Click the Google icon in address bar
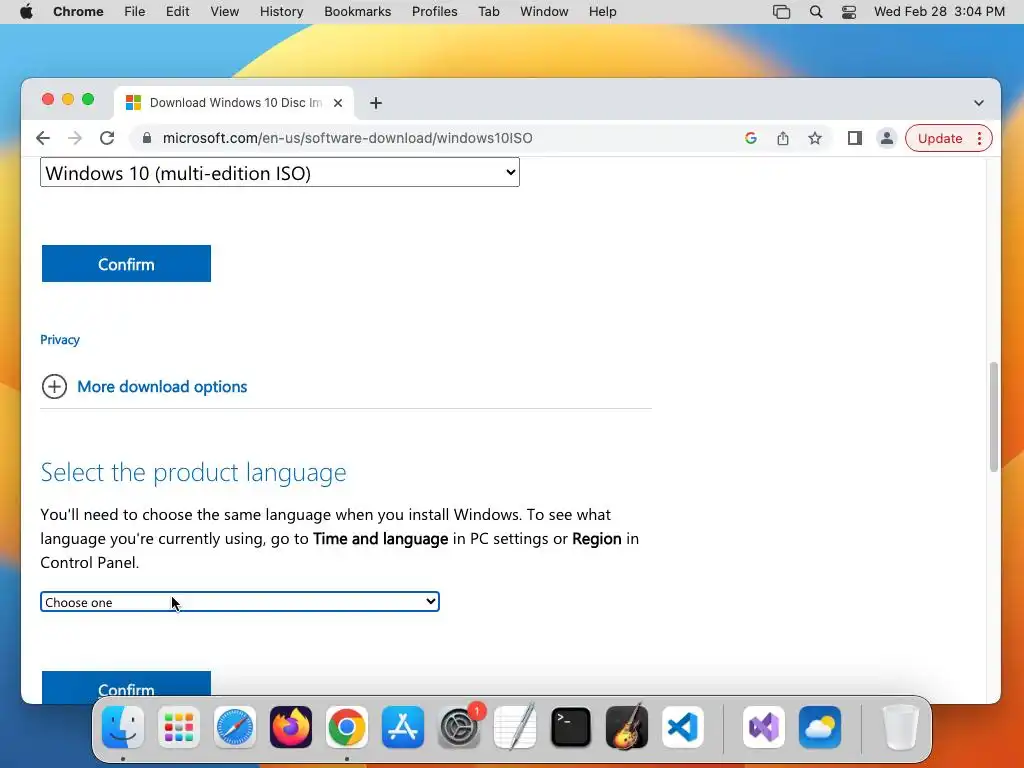Image resolution: width=1024 pixels, height=768 pixels. (751, 138)
